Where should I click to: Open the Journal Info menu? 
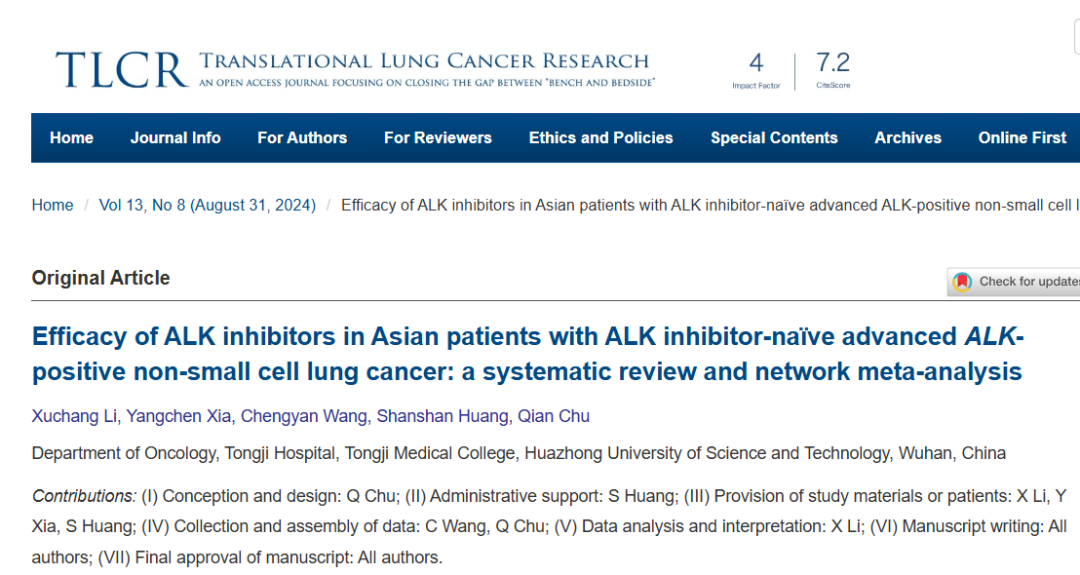tap(175, 138)
